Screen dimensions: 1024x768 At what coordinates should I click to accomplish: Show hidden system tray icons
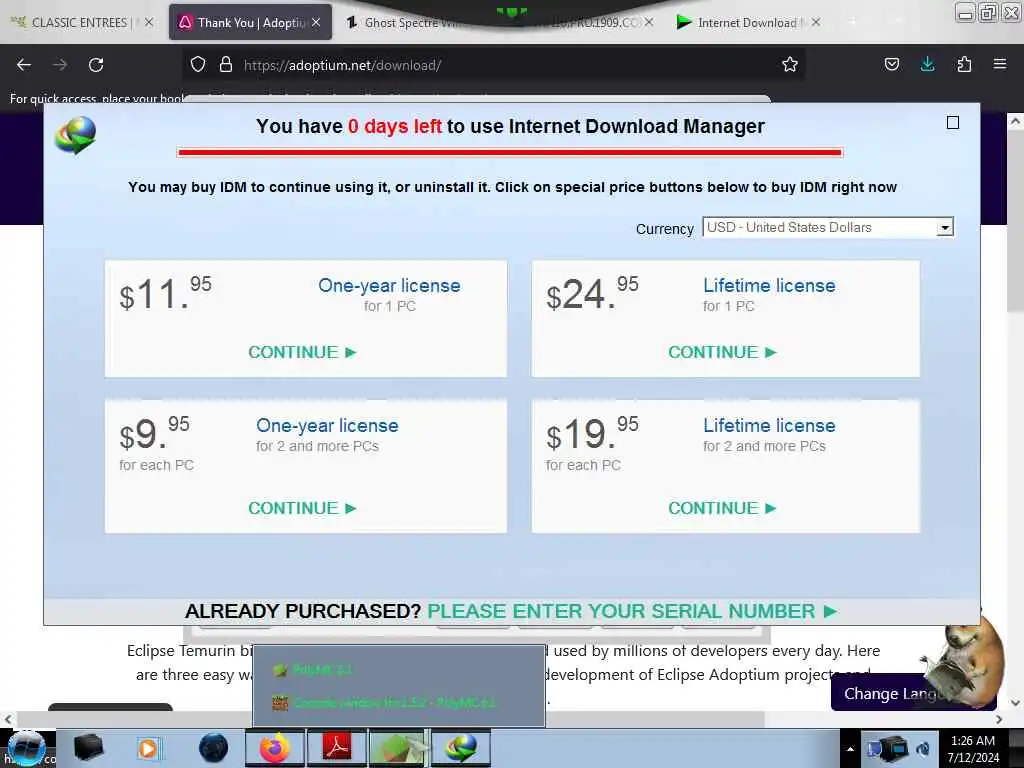point(850,749)
